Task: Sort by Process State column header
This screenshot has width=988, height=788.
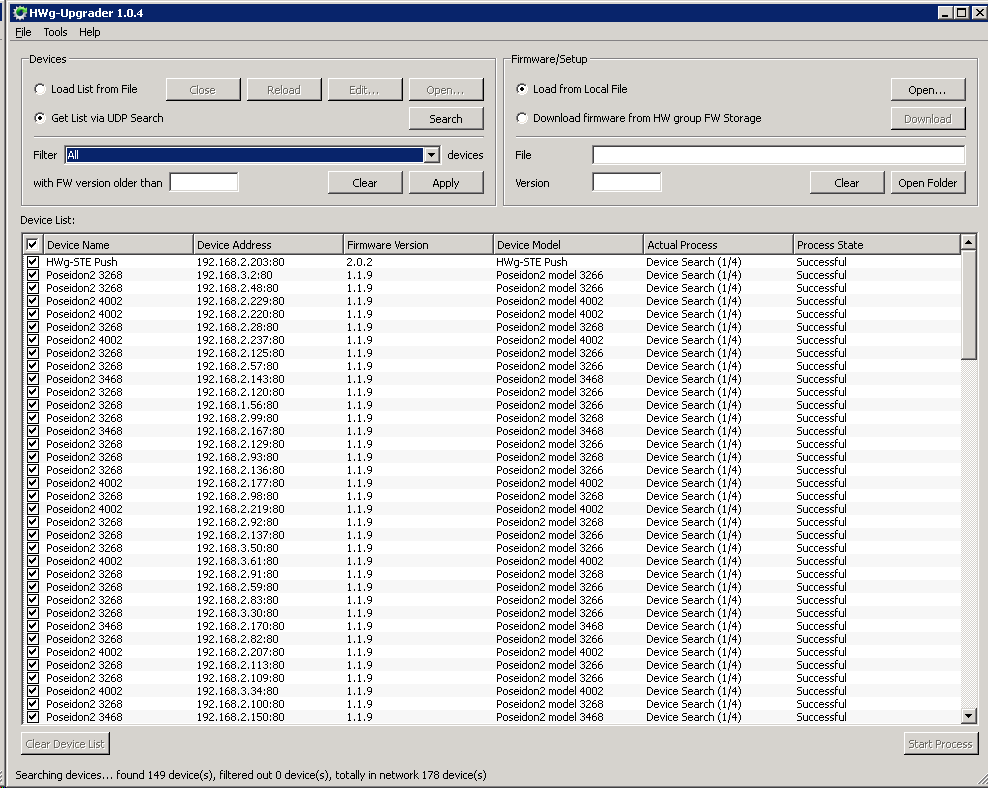Action: tap(876, 244)
